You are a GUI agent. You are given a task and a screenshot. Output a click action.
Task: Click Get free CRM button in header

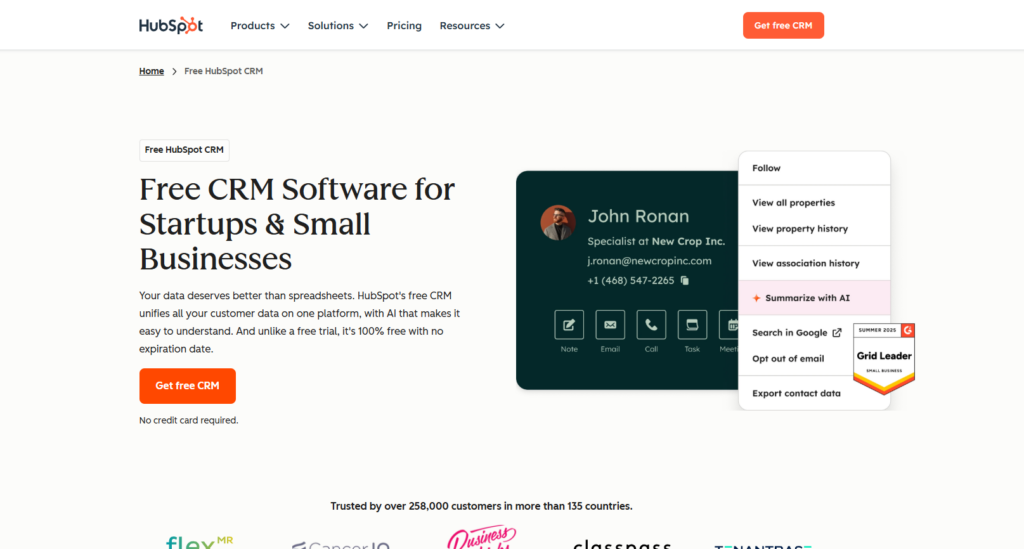[x=783, y=26]
